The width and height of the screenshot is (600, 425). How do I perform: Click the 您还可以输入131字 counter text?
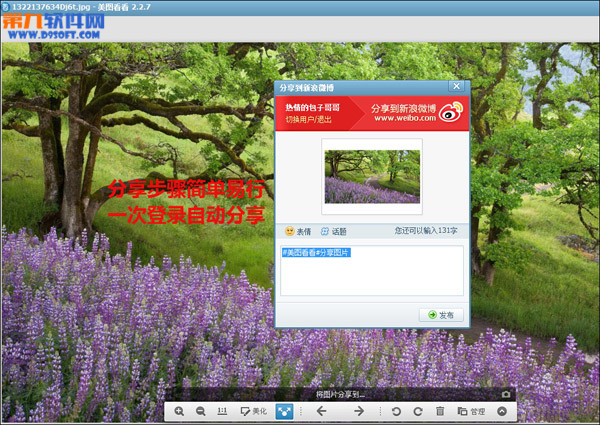pyautogui.click(x=426, y=231)
